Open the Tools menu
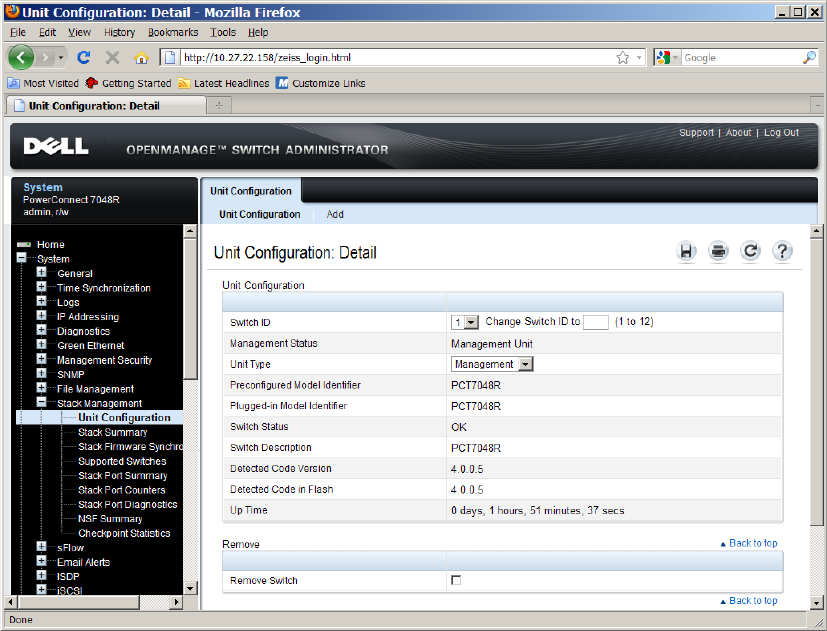 (x=223, y=32)
